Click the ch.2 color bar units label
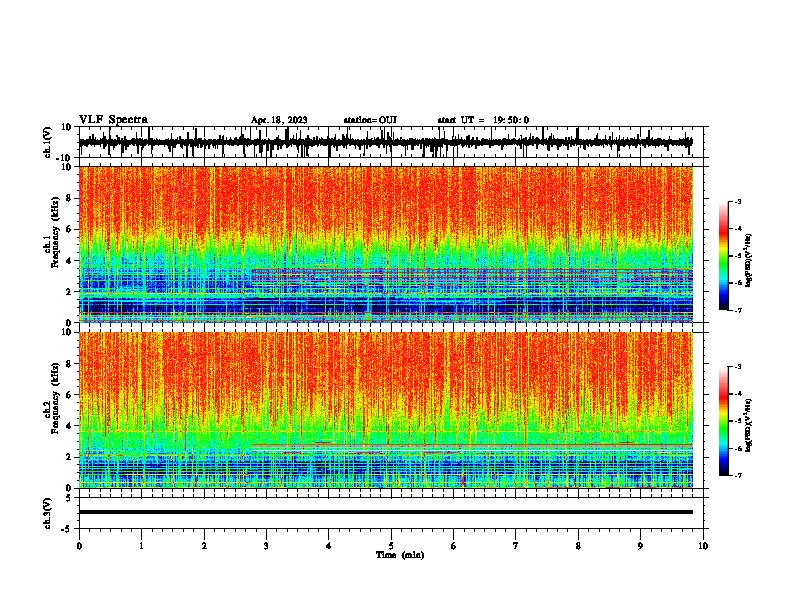Viewport: 792px width, 612px height. [x=749, y=425]
